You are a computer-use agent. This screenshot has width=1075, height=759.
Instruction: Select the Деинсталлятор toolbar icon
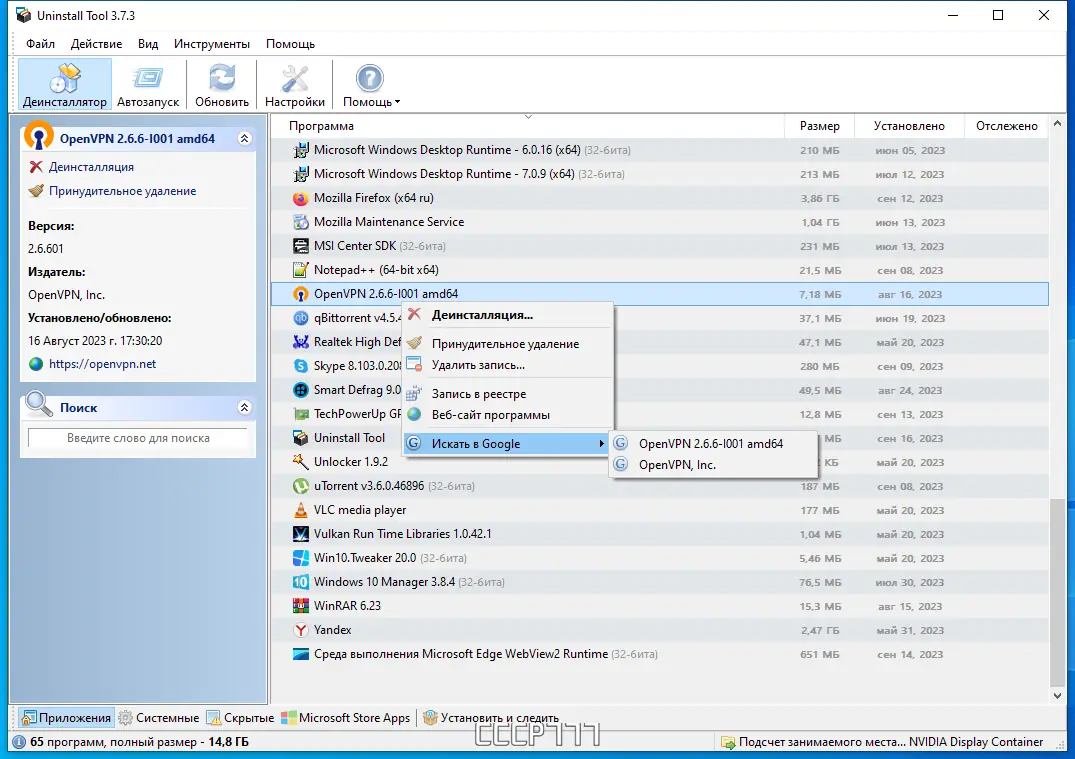pyautogui.click(x=64, y=77)
